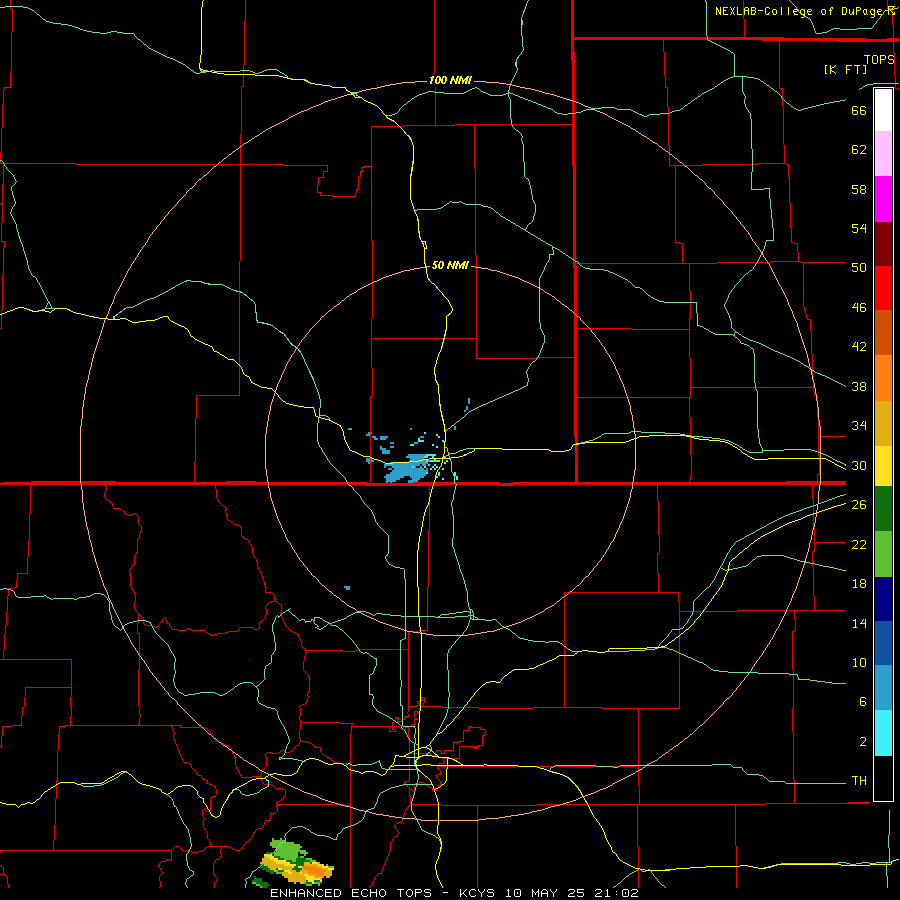Screen dimensions: 900x900
Task: Pick the bright yellow legend segment
Action: point(883,466)
